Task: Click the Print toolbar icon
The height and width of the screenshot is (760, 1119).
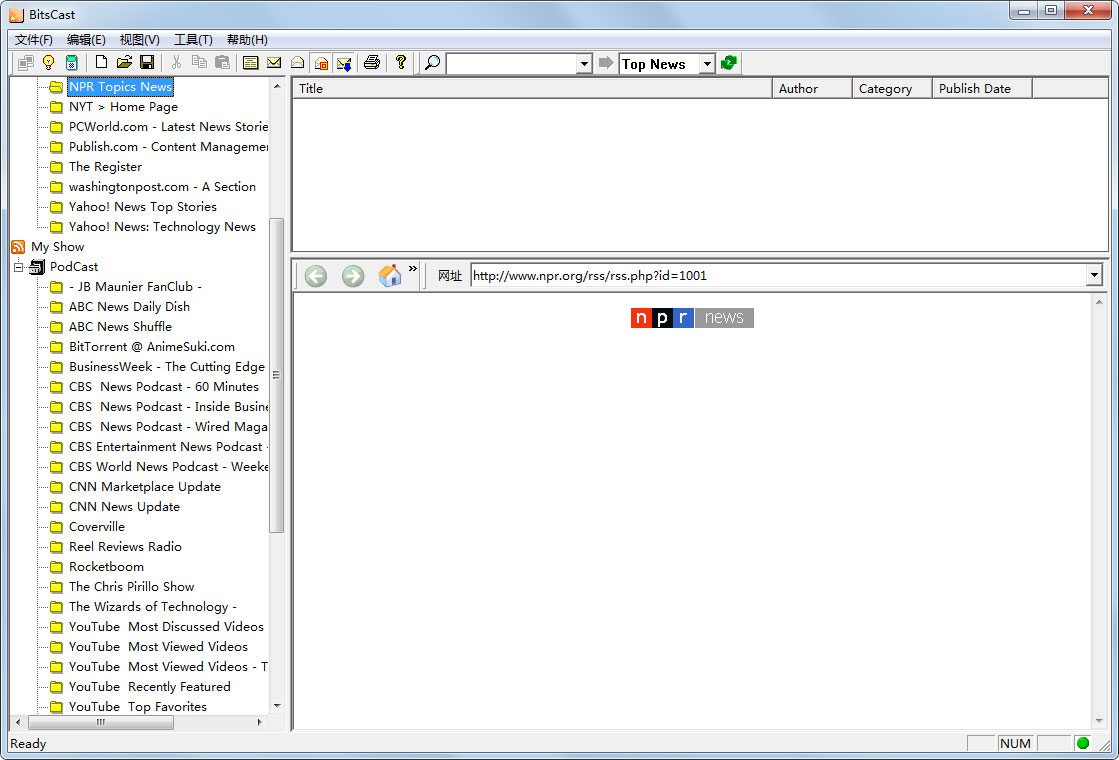Action: (x=372, y=63)
